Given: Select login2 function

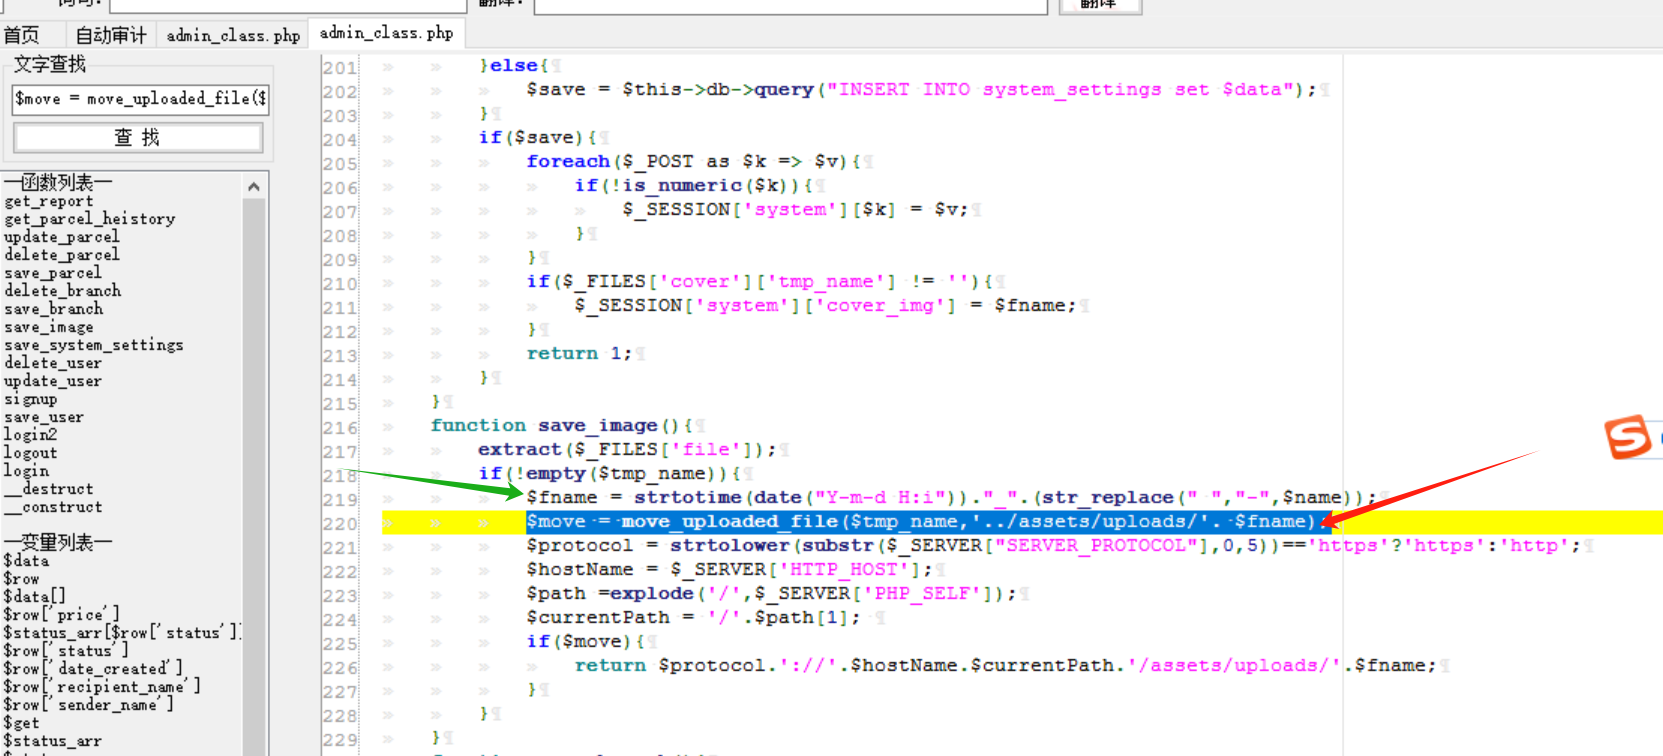Looking at the screenshot, I should point(30,435).
